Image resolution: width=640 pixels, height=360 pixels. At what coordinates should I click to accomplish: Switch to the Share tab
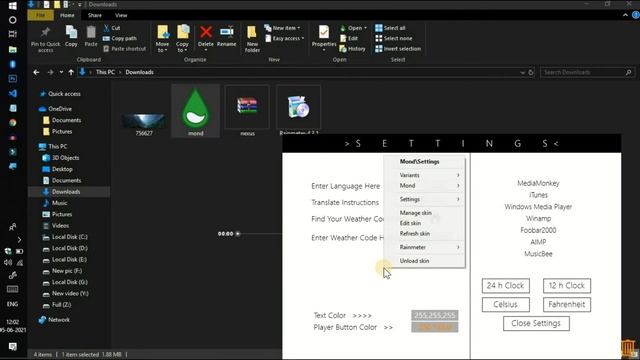(x=95, y=15)
